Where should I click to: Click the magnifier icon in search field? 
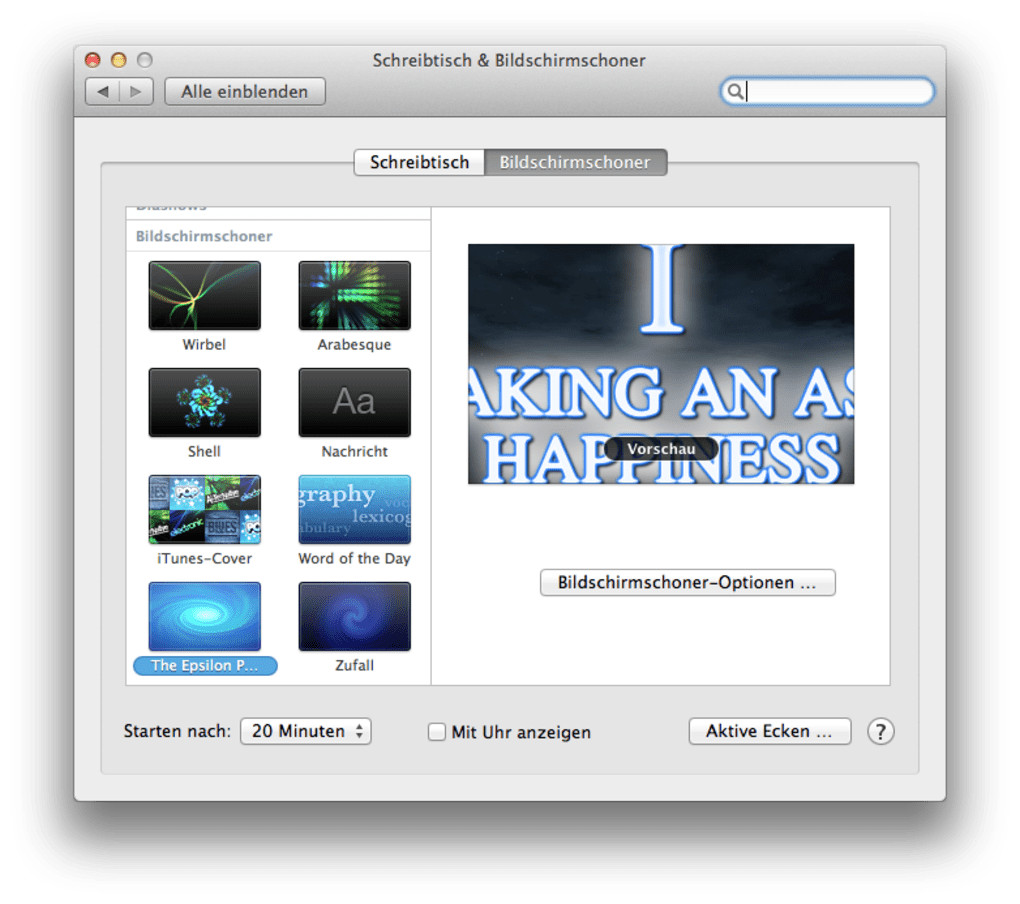(x=734, y=91)
